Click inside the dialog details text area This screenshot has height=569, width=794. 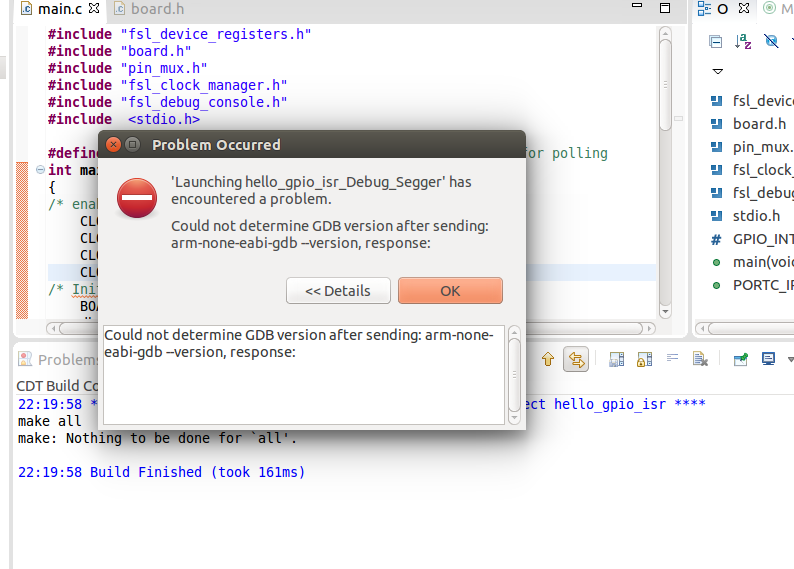(x=304, y=375)
